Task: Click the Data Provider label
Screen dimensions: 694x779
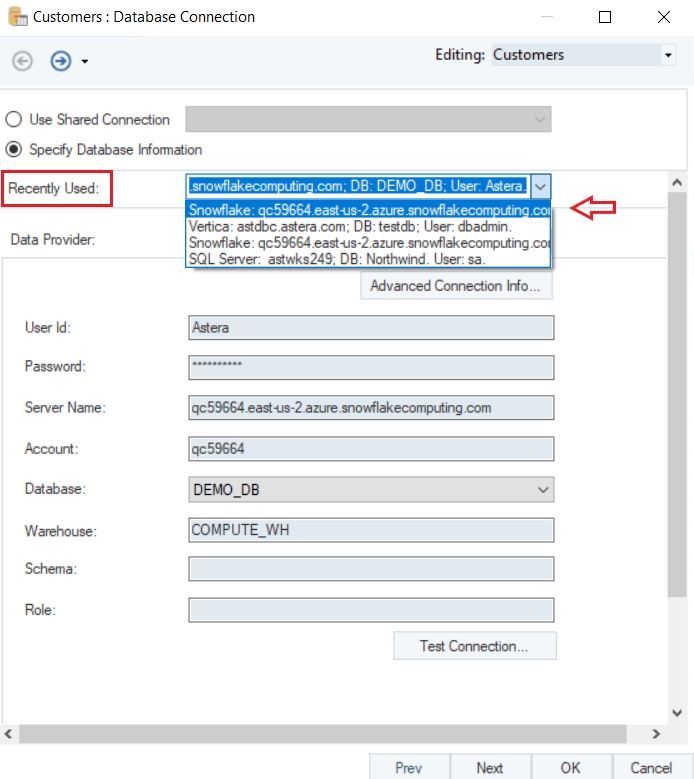Action: [x=53, y=239]
